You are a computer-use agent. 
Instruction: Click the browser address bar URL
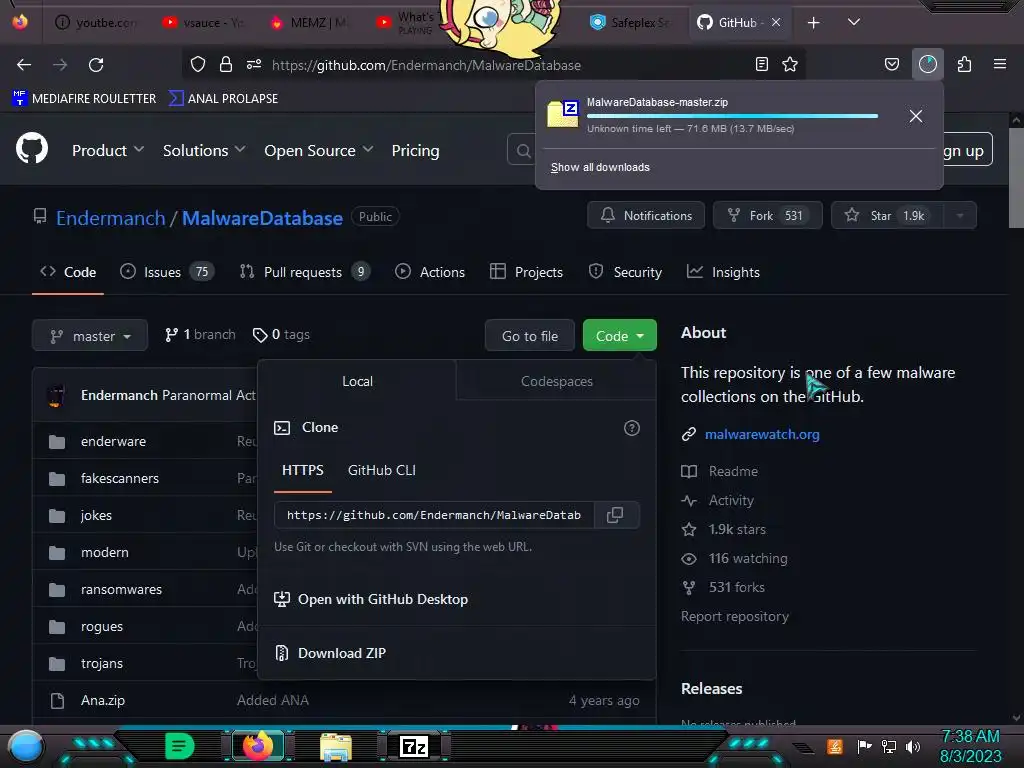(x=426, y=65)
